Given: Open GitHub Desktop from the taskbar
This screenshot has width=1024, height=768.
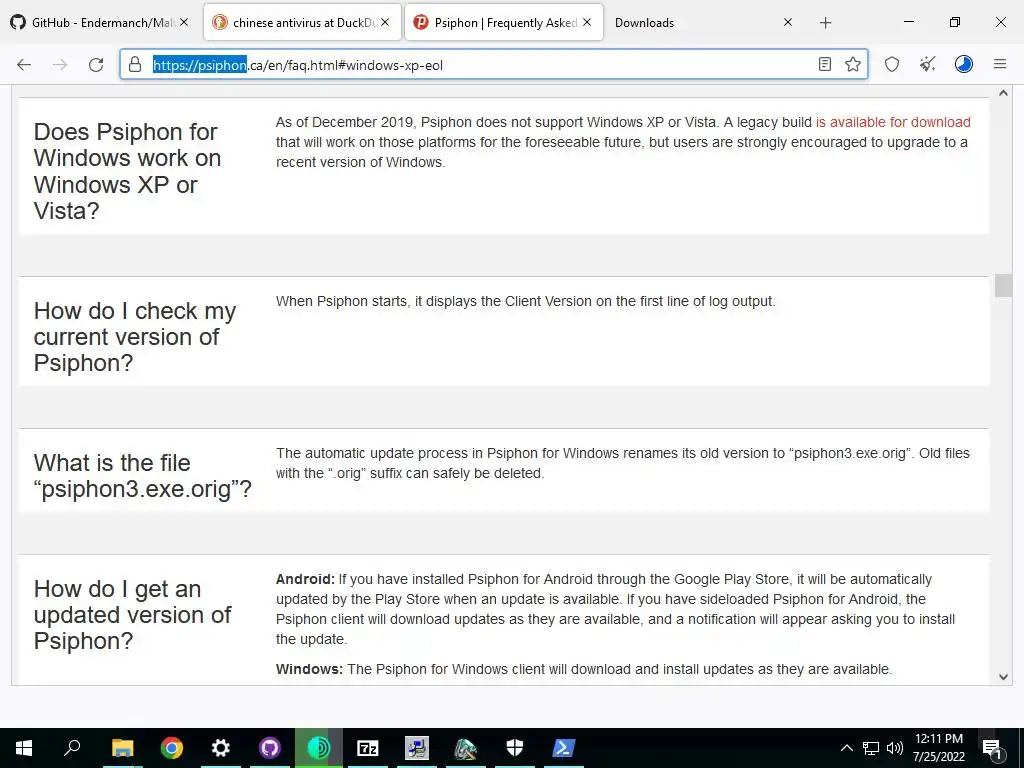Looking at the screenshot, I should pos(270,748).
